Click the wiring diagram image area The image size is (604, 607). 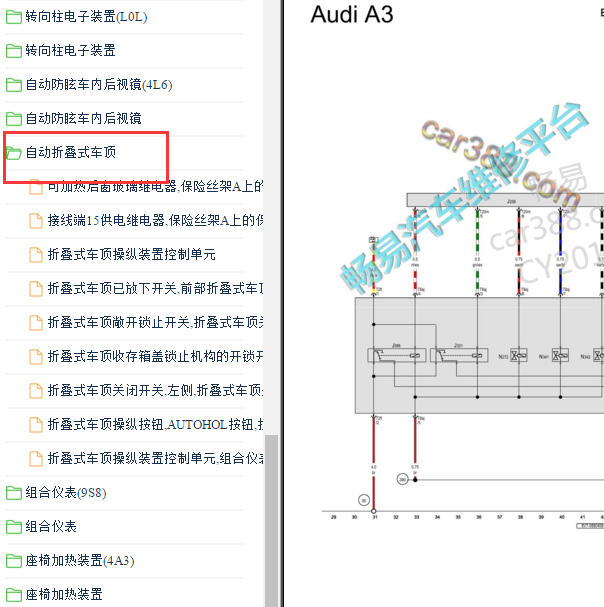pyautogui.click(x=463, y=360)
